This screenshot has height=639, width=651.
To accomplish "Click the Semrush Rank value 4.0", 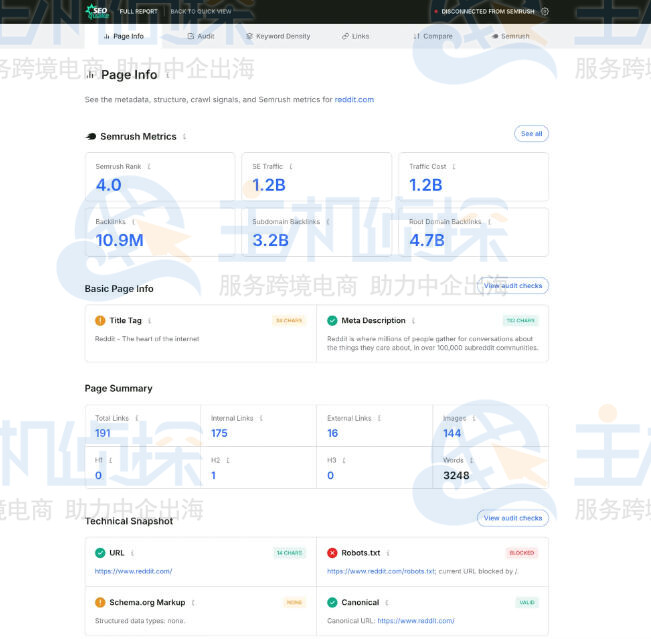I will (109, 185).
